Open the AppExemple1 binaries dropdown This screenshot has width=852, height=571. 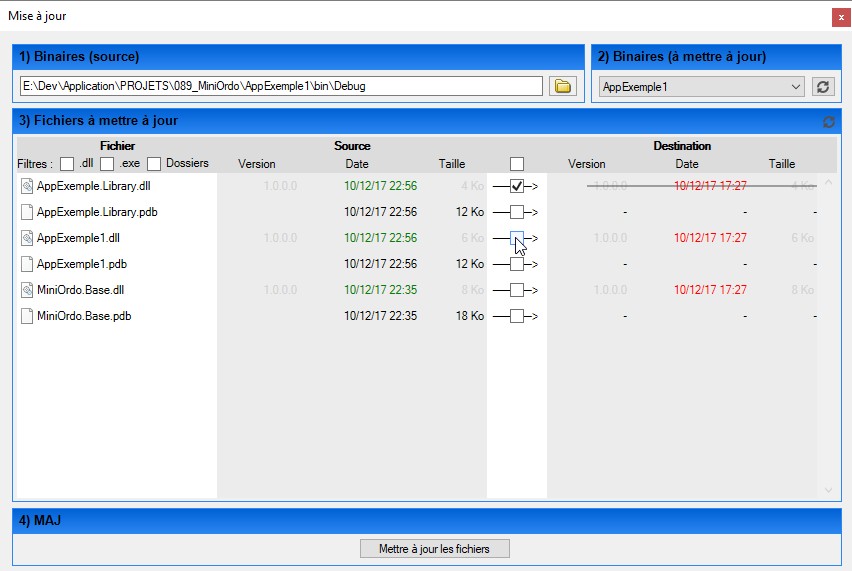[x=701, y=87]
